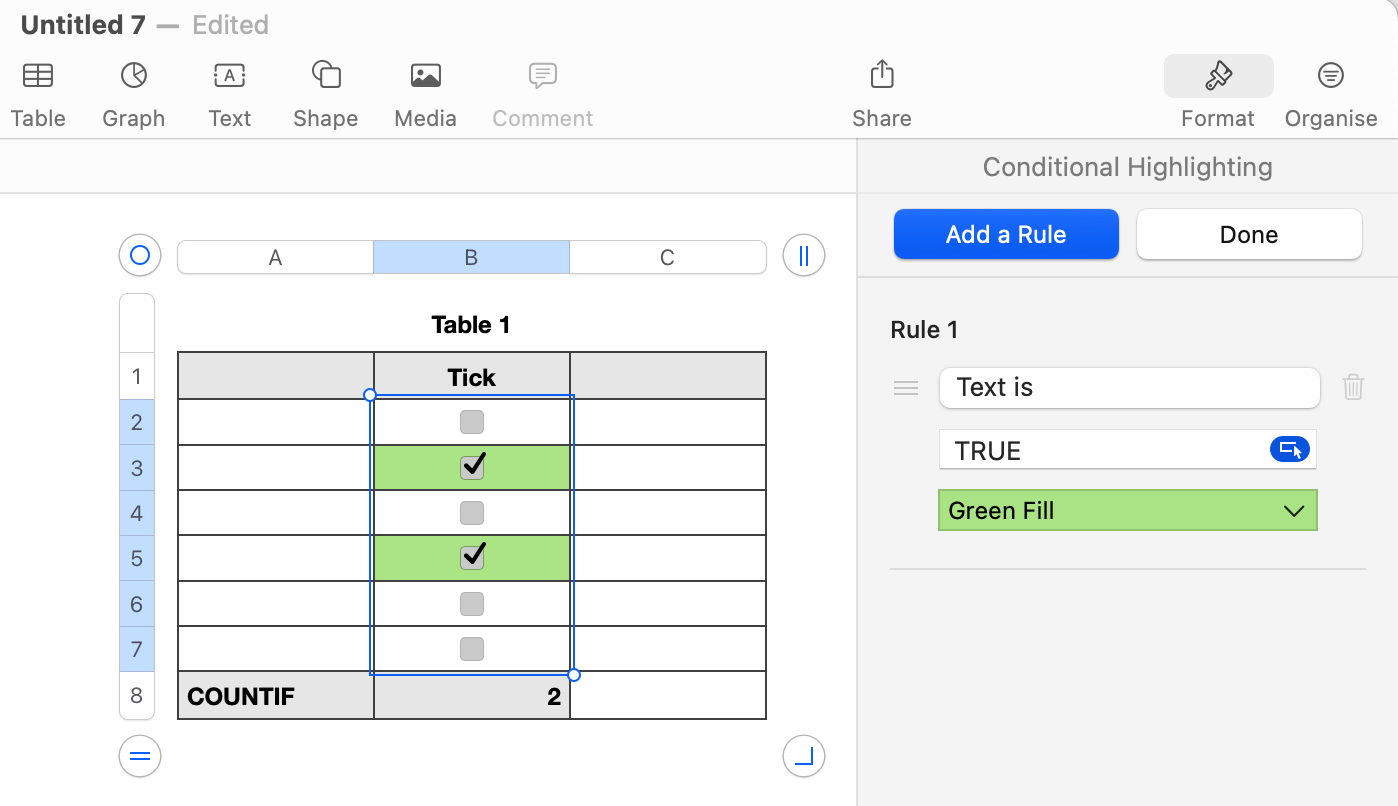Open the Media insert menu
This screenshot has height=806, width=1398.
pyautogui.click(x=425, y=76)
